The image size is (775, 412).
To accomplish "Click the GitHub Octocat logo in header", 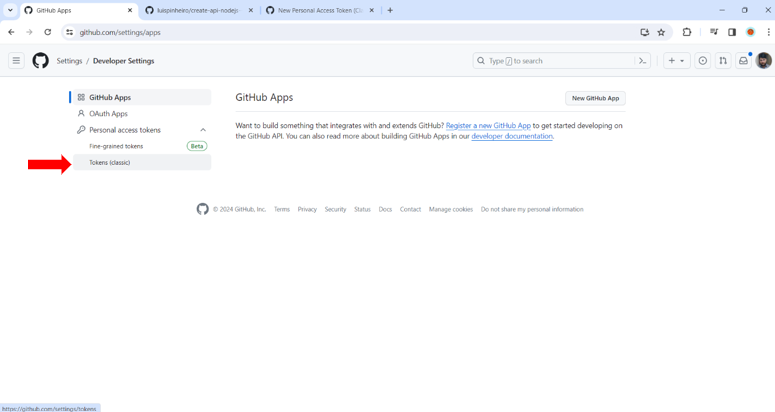I will 41,61.
